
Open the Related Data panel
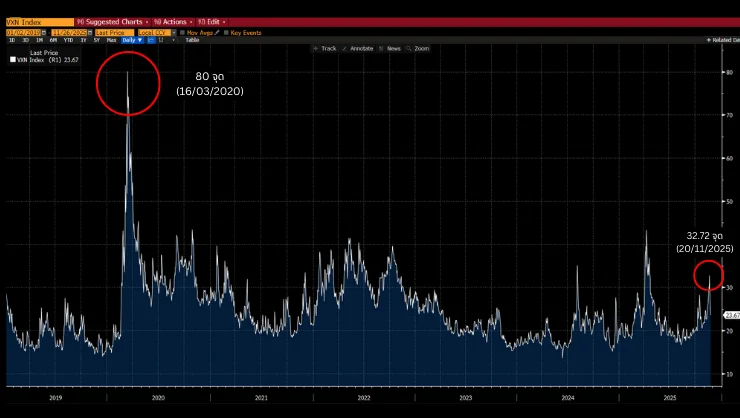point(723,40)
